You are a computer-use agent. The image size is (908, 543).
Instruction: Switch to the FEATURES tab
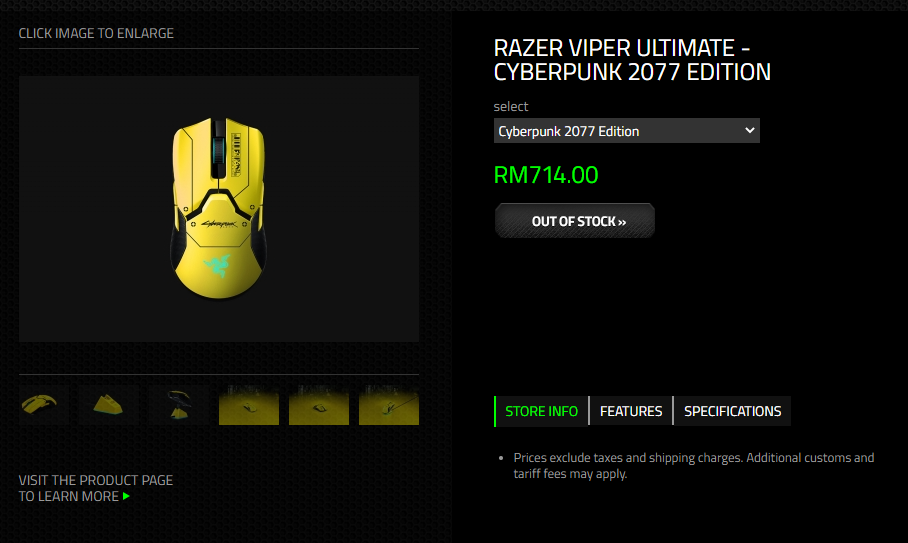[x=631, y=411]
